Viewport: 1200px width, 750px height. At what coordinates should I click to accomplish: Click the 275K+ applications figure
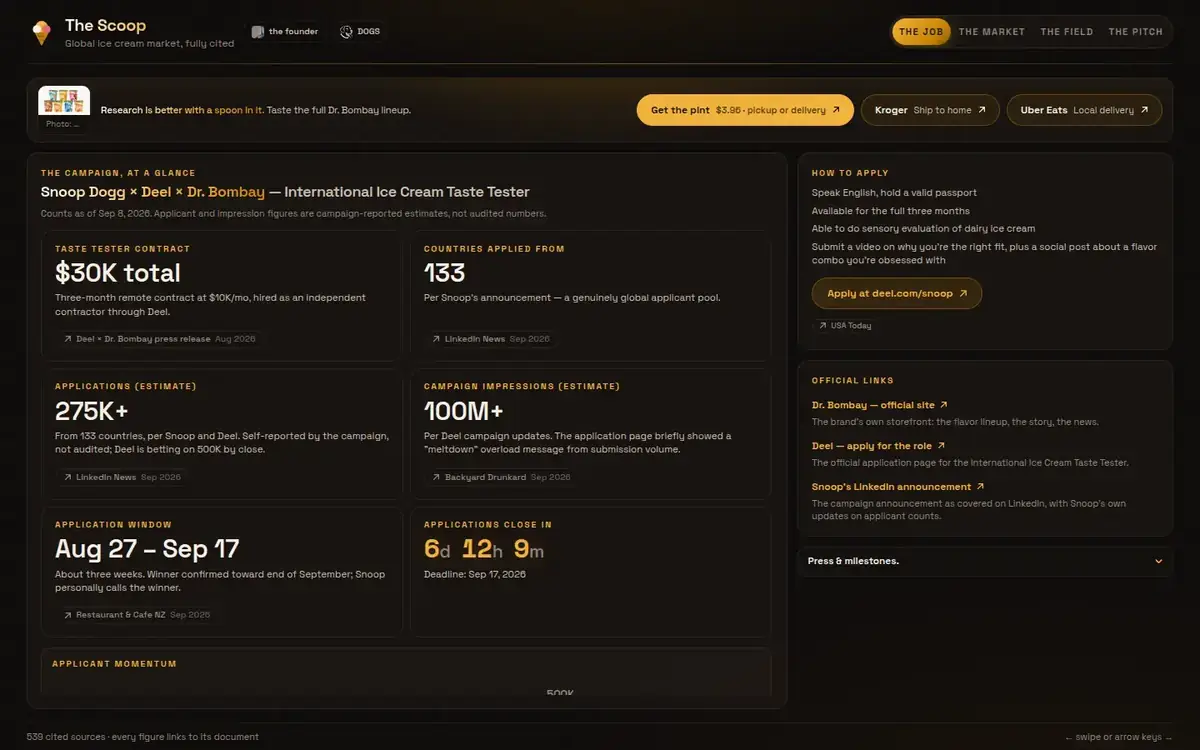(92, 411)
